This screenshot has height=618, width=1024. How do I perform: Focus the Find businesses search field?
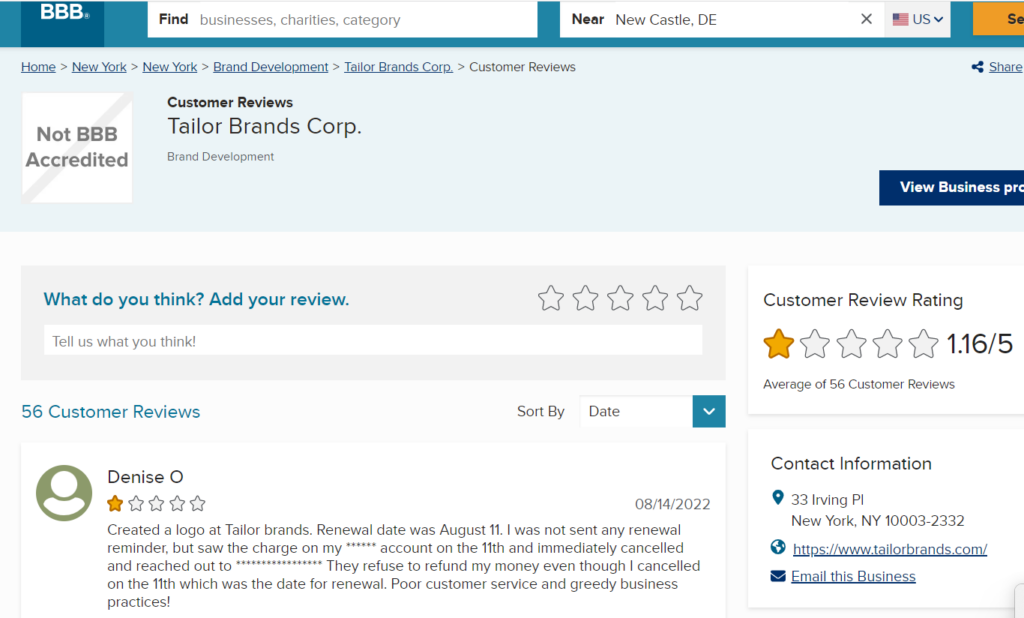pyautogui.click(x=342, y=20)
